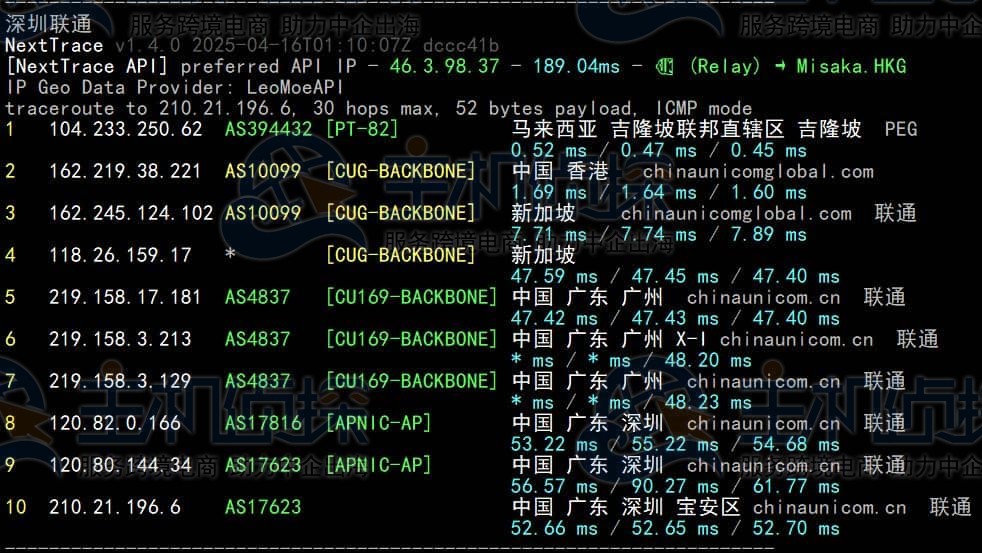Click 广州 X-I location in hop 6

click(x=664, y=339)
